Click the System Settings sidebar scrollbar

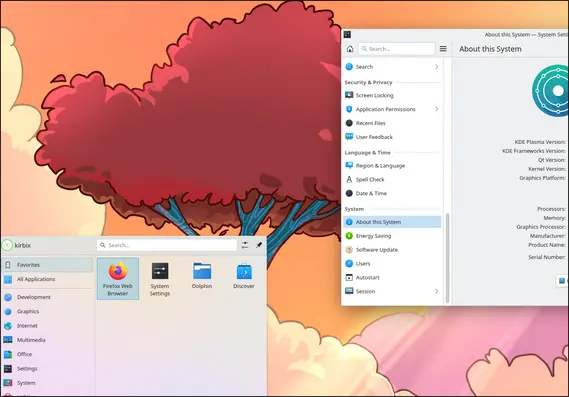pos(447,258)
